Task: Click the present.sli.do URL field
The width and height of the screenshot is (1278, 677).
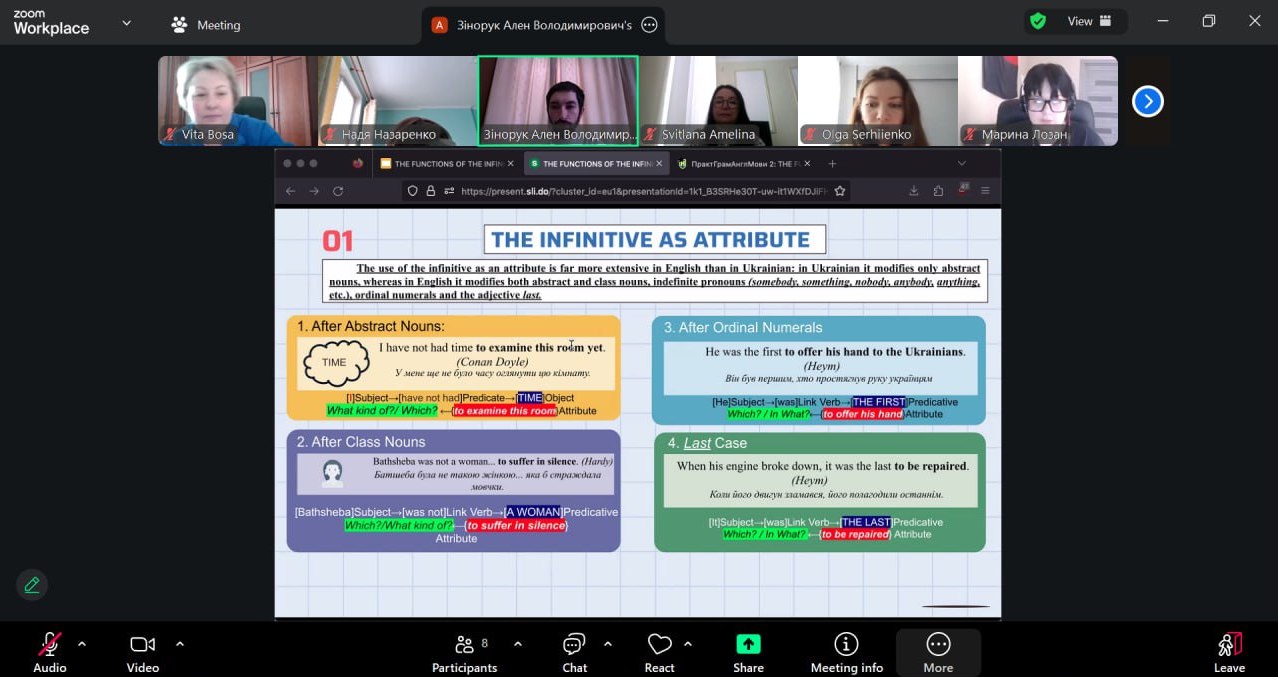Action: point(643,191)
